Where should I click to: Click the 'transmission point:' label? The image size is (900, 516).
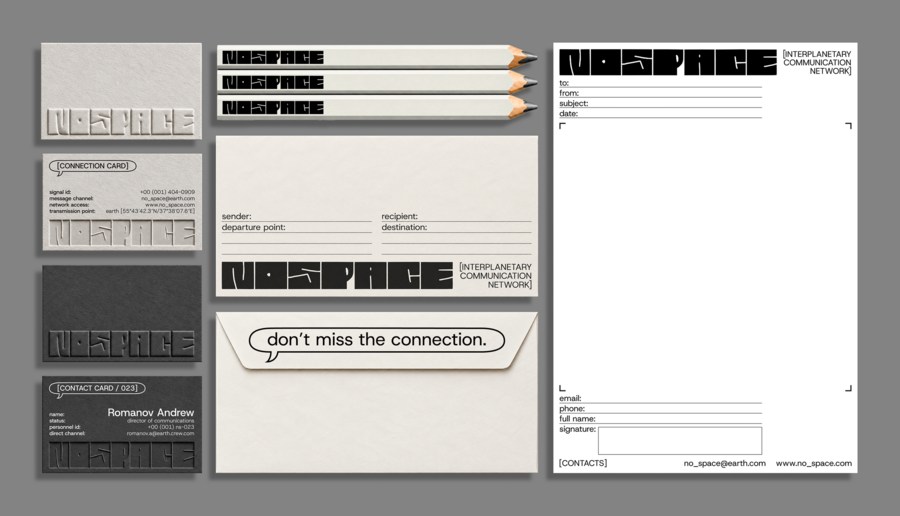coord(72,211)
